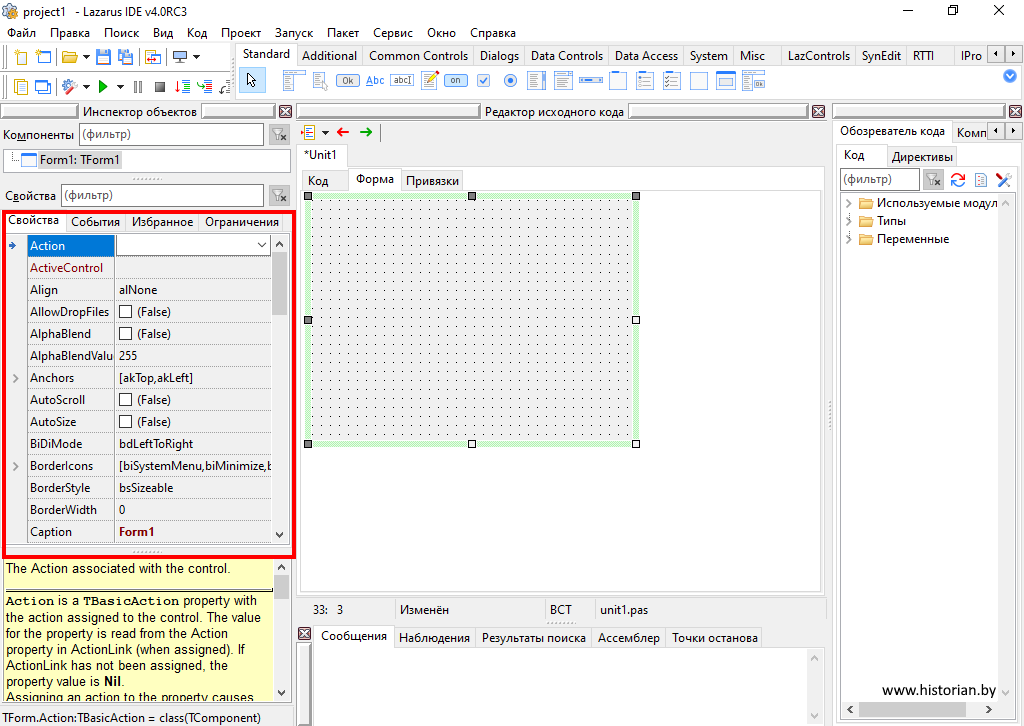Image resolution: width=1024 pixels, height=726 pixels.
Task: Click the green Run button in toolbar
Action: click(103, 87)
